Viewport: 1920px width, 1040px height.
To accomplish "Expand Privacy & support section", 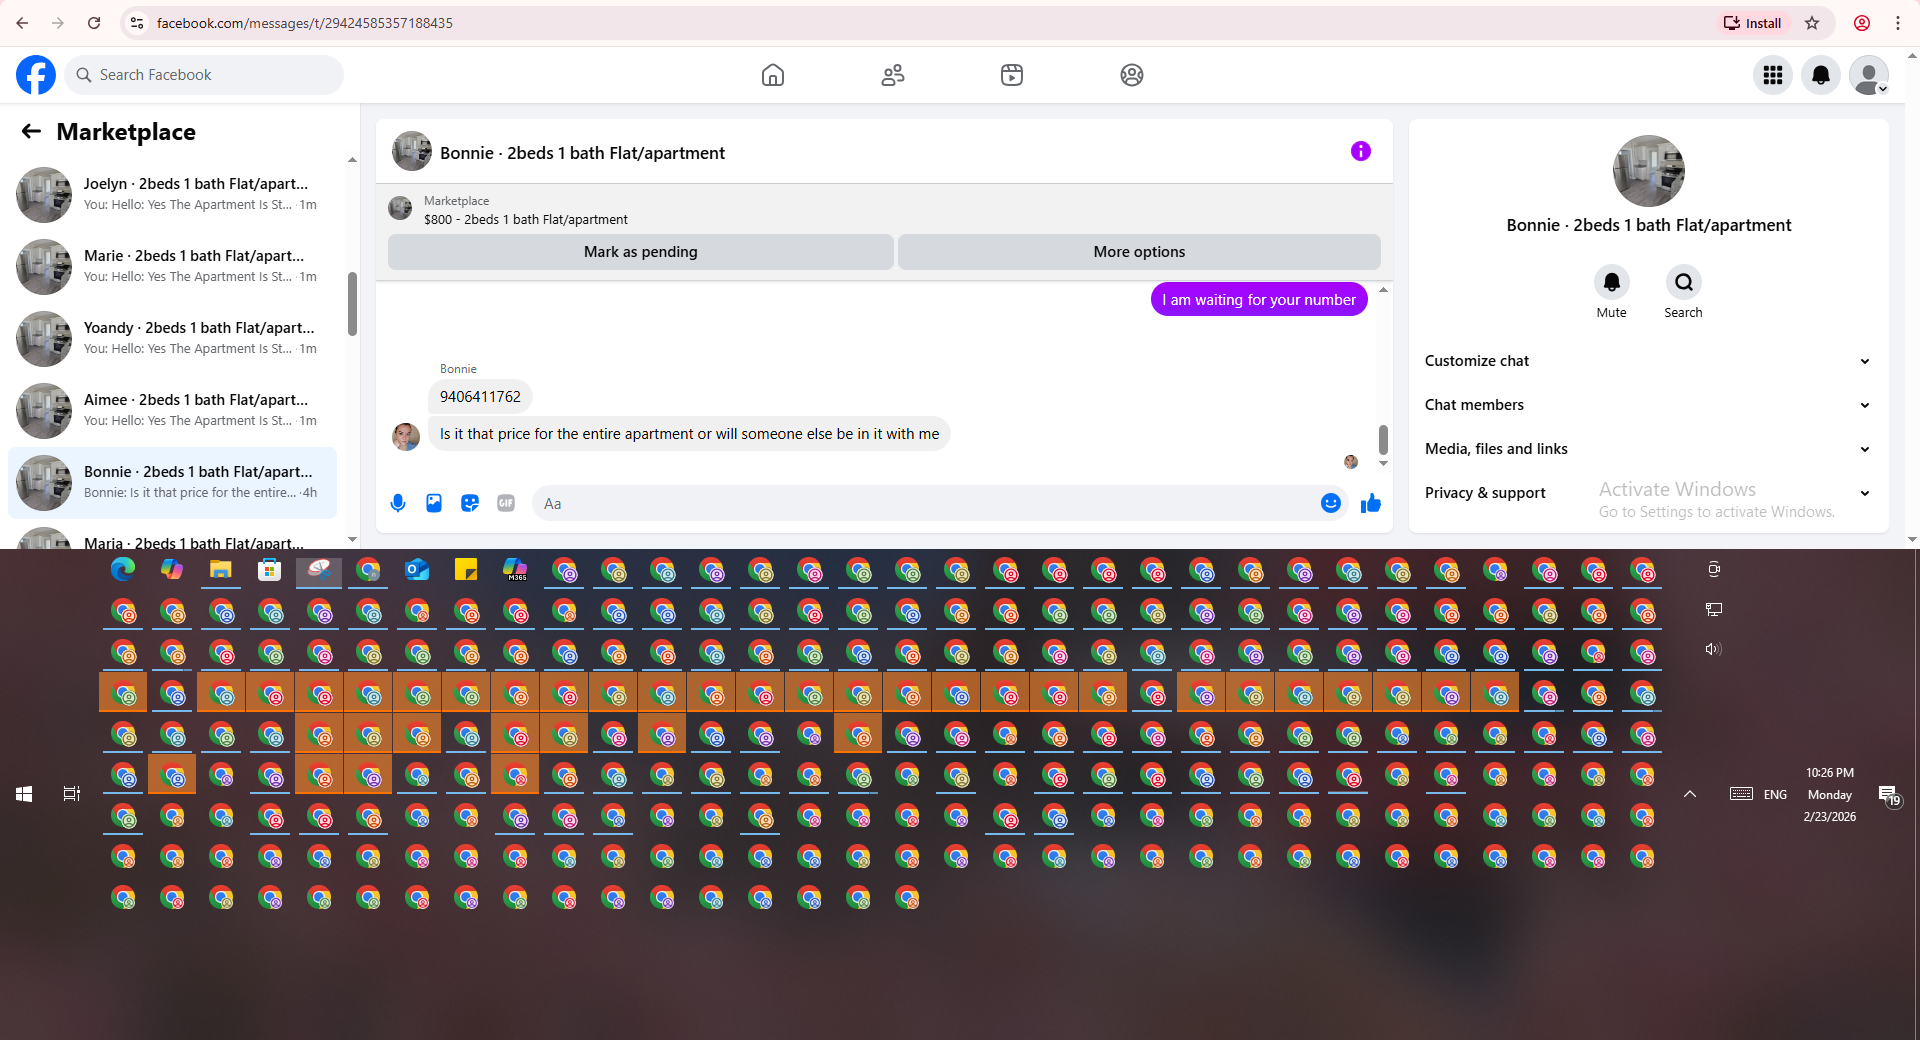I will (1648, 493).
